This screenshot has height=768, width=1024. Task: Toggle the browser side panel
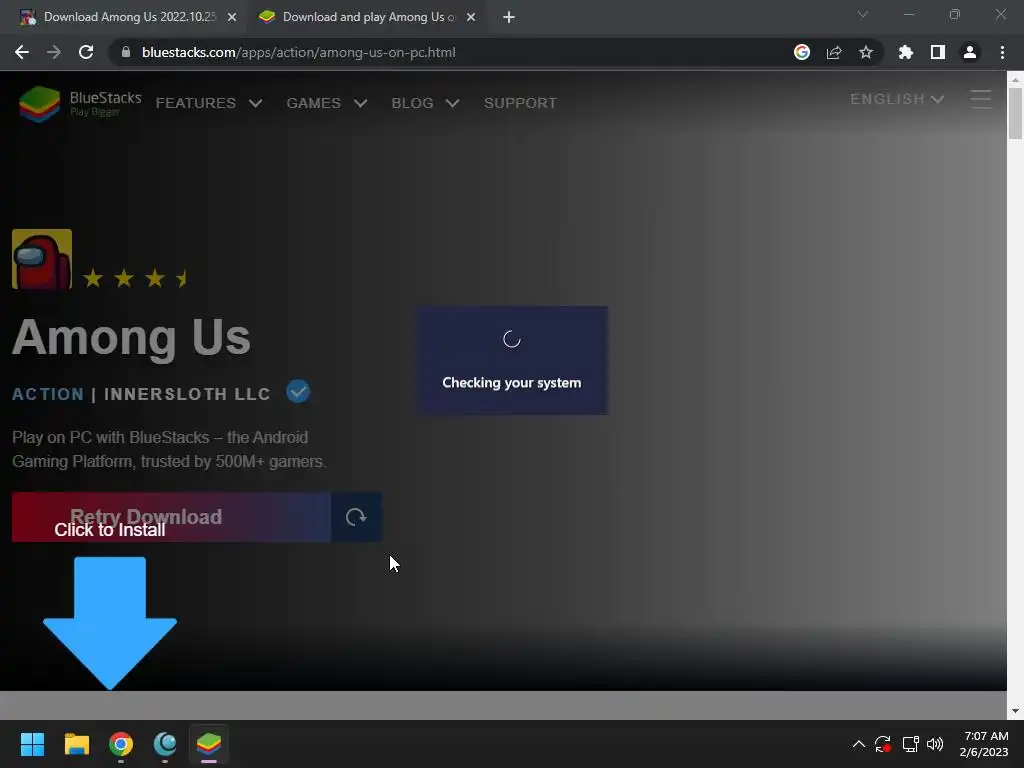tap(938, 52)
